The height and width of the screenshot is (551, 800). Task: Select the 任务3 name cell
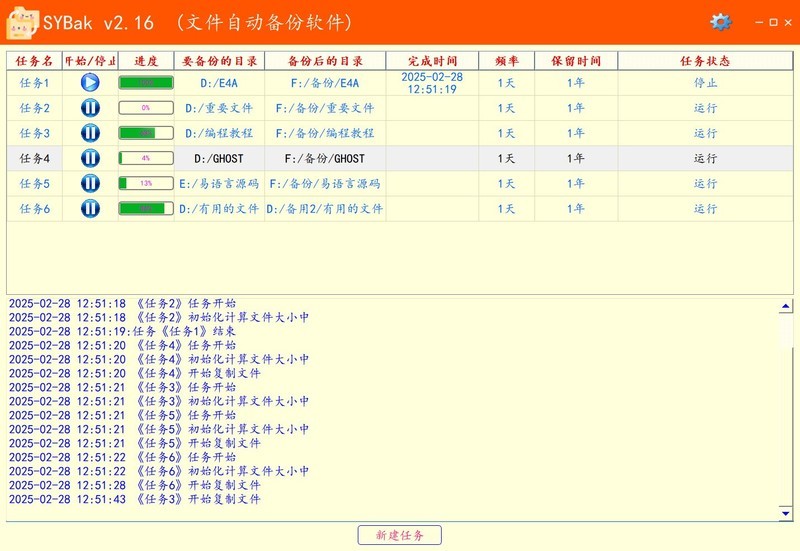tap(34, 133)
